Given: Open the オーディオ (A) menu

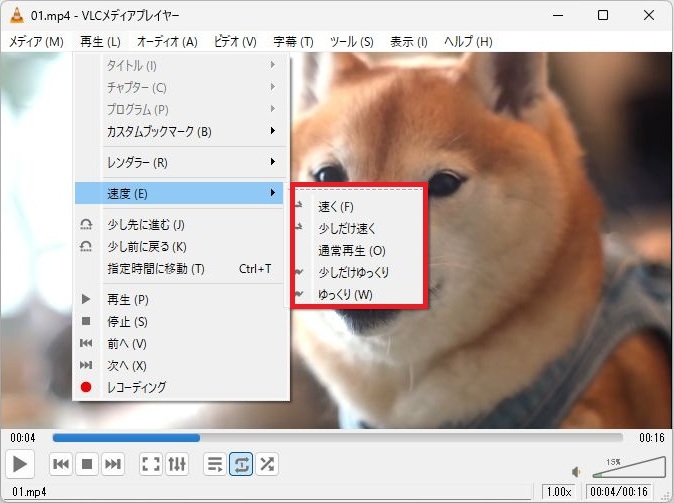Looking at the screenshot, I should (167, 42).
